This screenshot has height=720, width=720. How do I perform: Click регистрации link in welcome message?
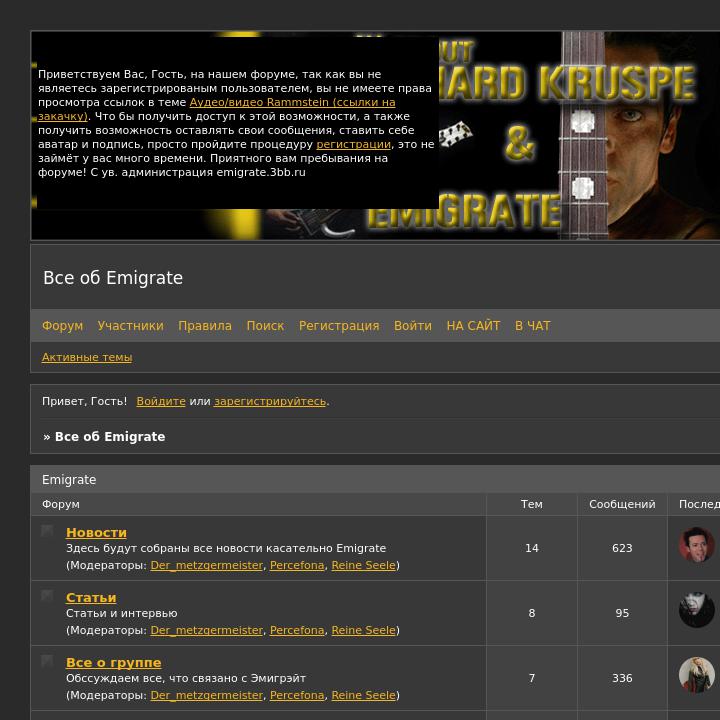point(354,144)
